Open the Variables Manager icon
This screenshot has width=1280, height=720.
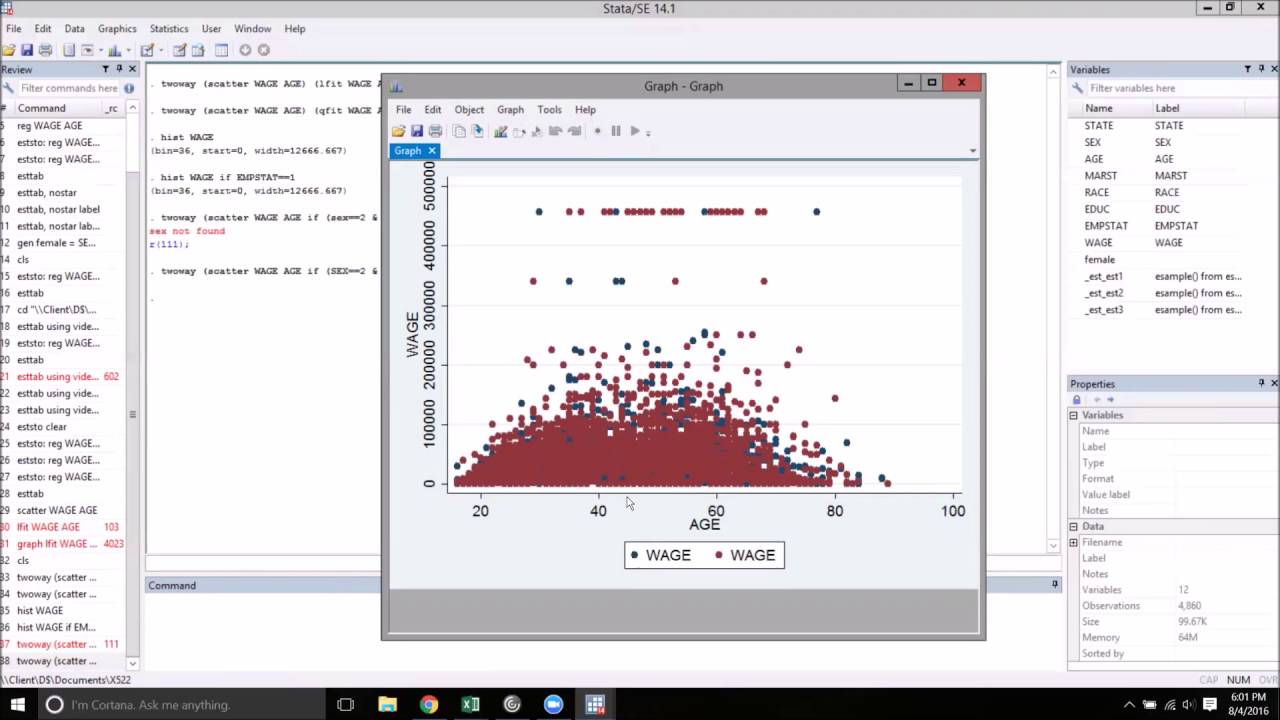[221, 50]
